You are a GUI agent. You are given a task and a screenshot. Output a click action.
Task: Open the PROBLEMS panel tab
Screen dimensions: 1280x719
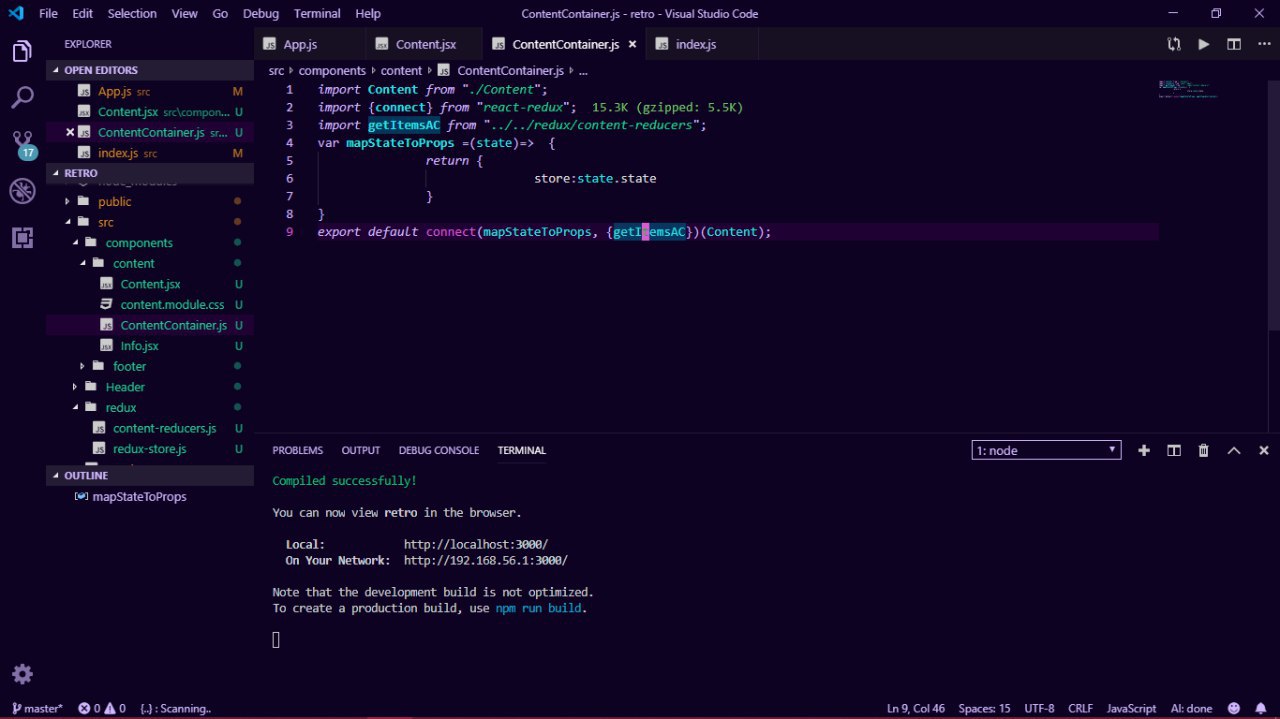[x=297, y=450]
